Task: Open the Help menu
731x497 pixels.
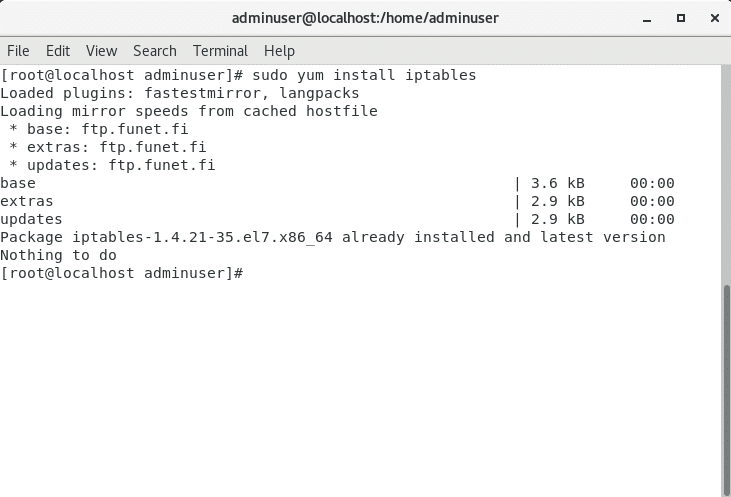Action: 279,50
